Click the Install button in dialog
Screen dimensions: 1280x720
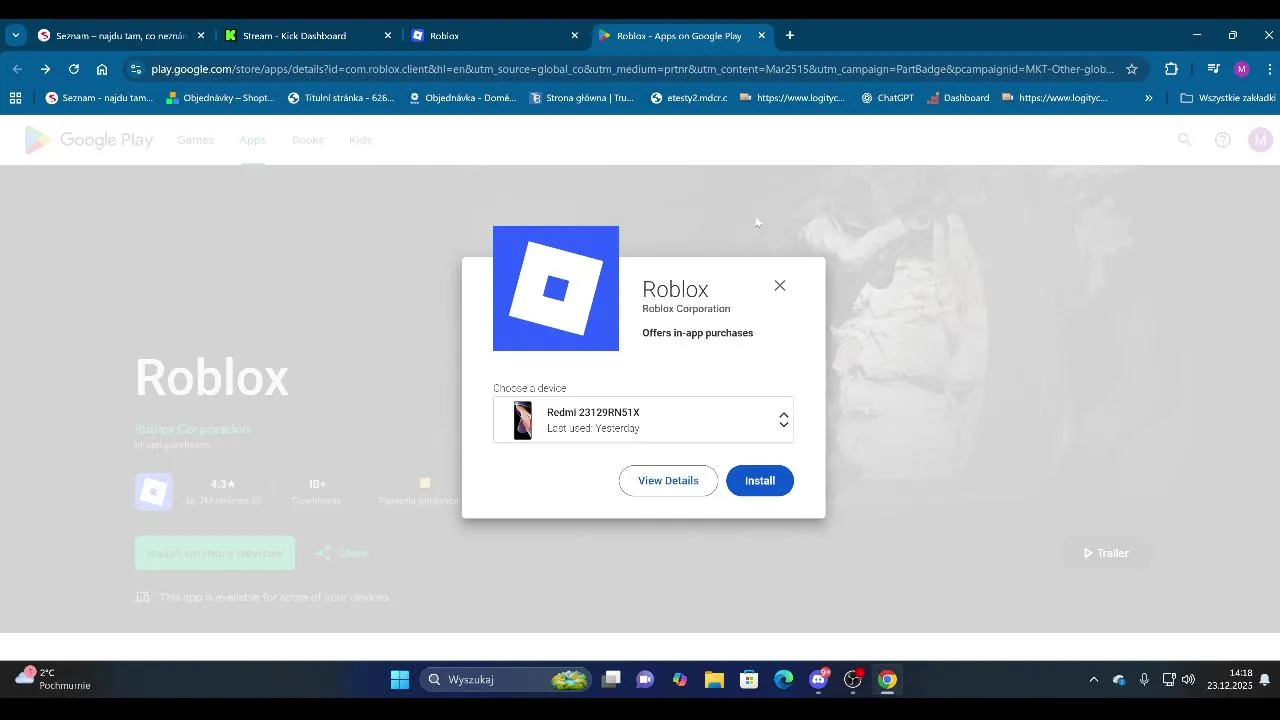click(x=760, y=481)
